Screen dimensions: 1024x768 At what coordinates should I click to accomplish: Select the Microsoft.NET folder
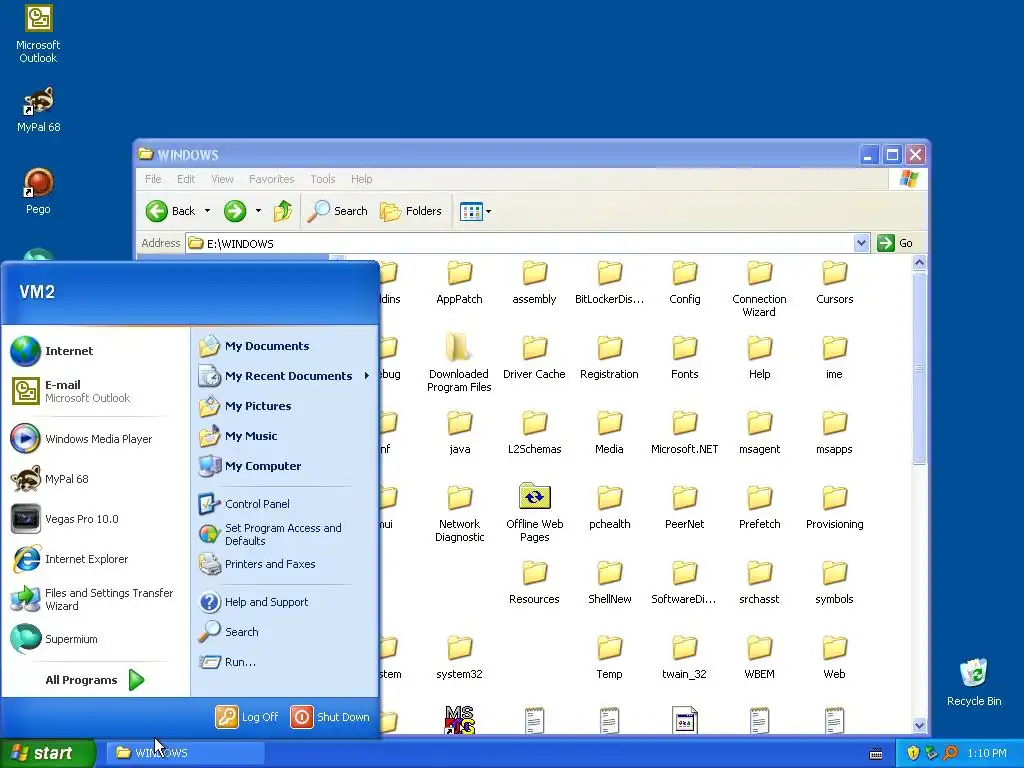click(x=684, y=432)
